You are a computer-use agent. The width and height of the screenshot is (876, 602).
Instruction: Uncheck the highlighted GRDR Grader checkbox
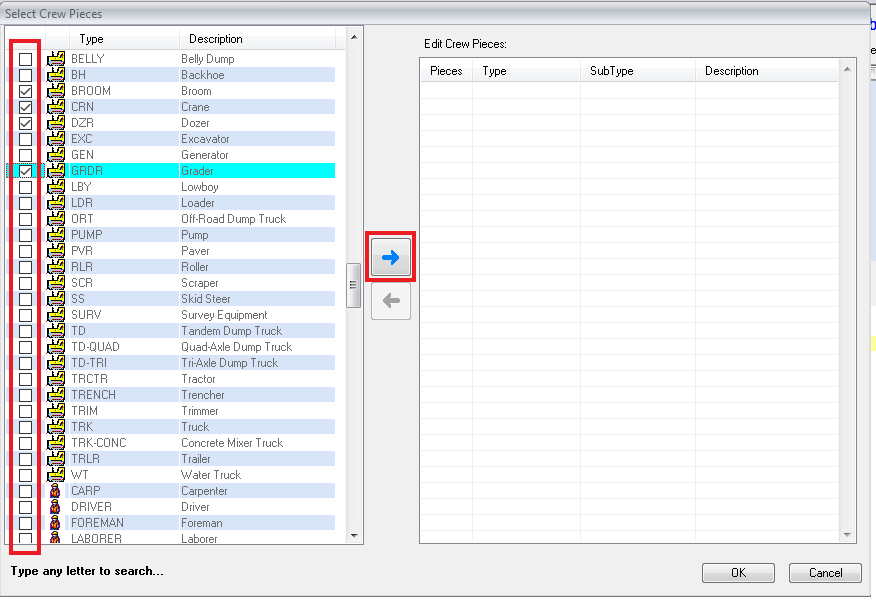point(25,170)
